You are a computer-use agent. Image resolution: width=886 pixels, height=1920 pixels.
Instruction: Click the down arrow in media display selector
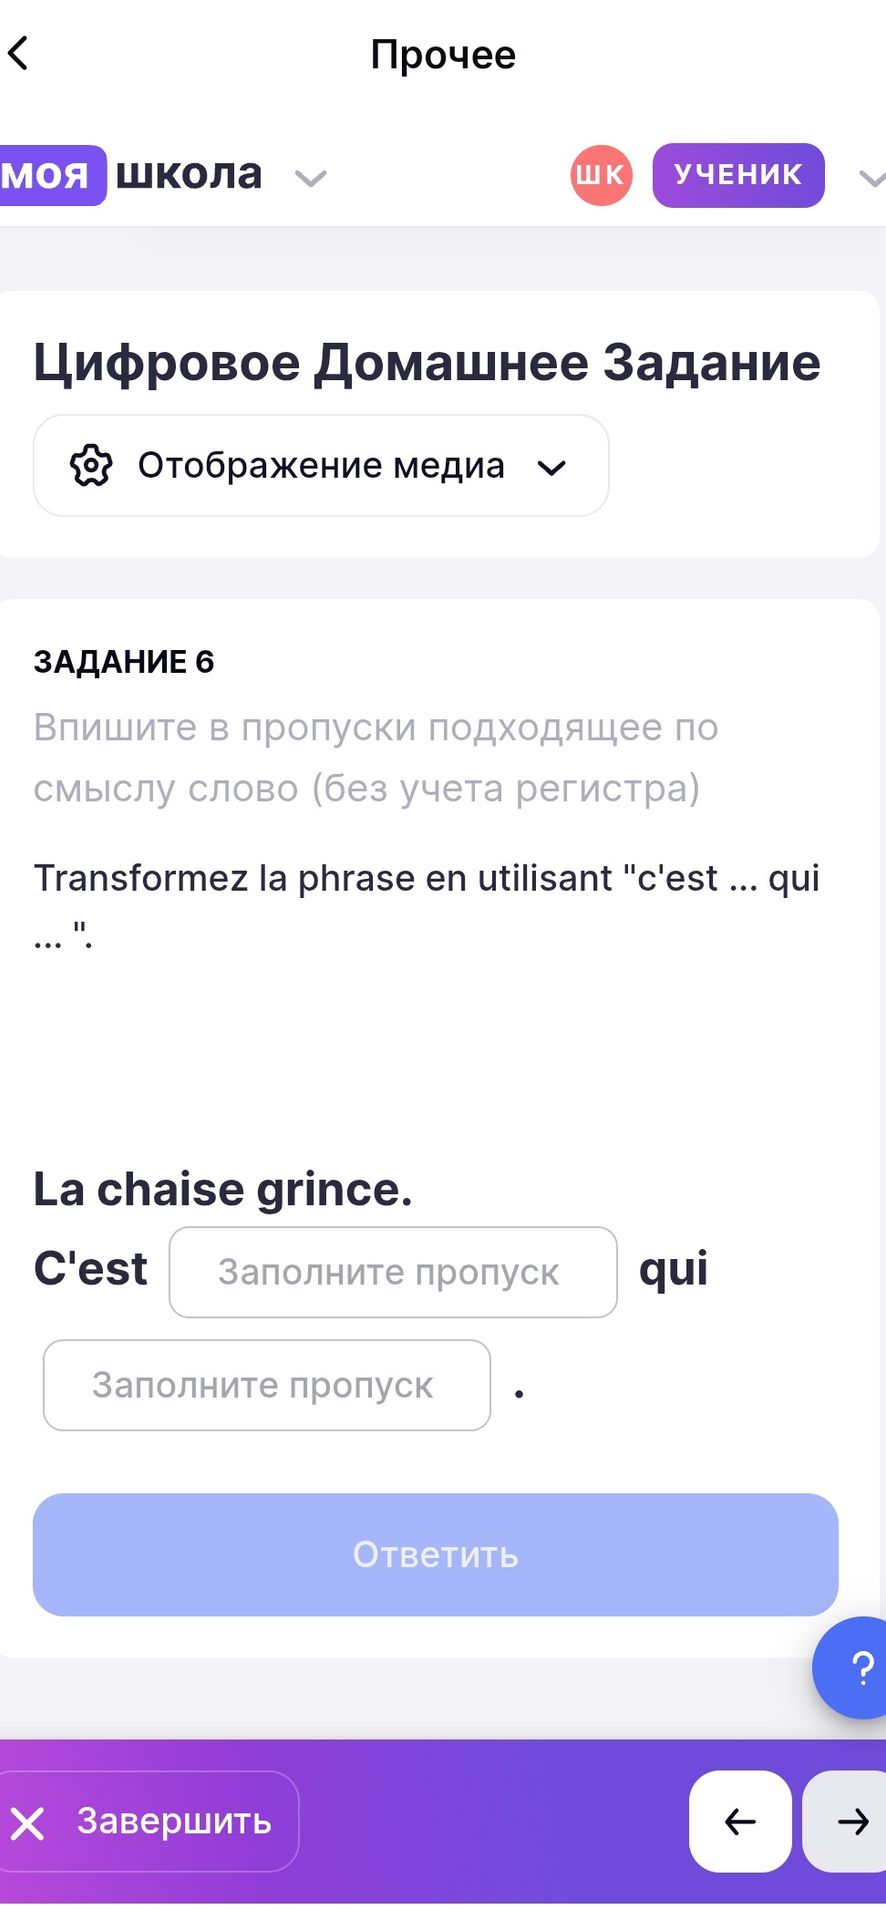click(552, 467)
